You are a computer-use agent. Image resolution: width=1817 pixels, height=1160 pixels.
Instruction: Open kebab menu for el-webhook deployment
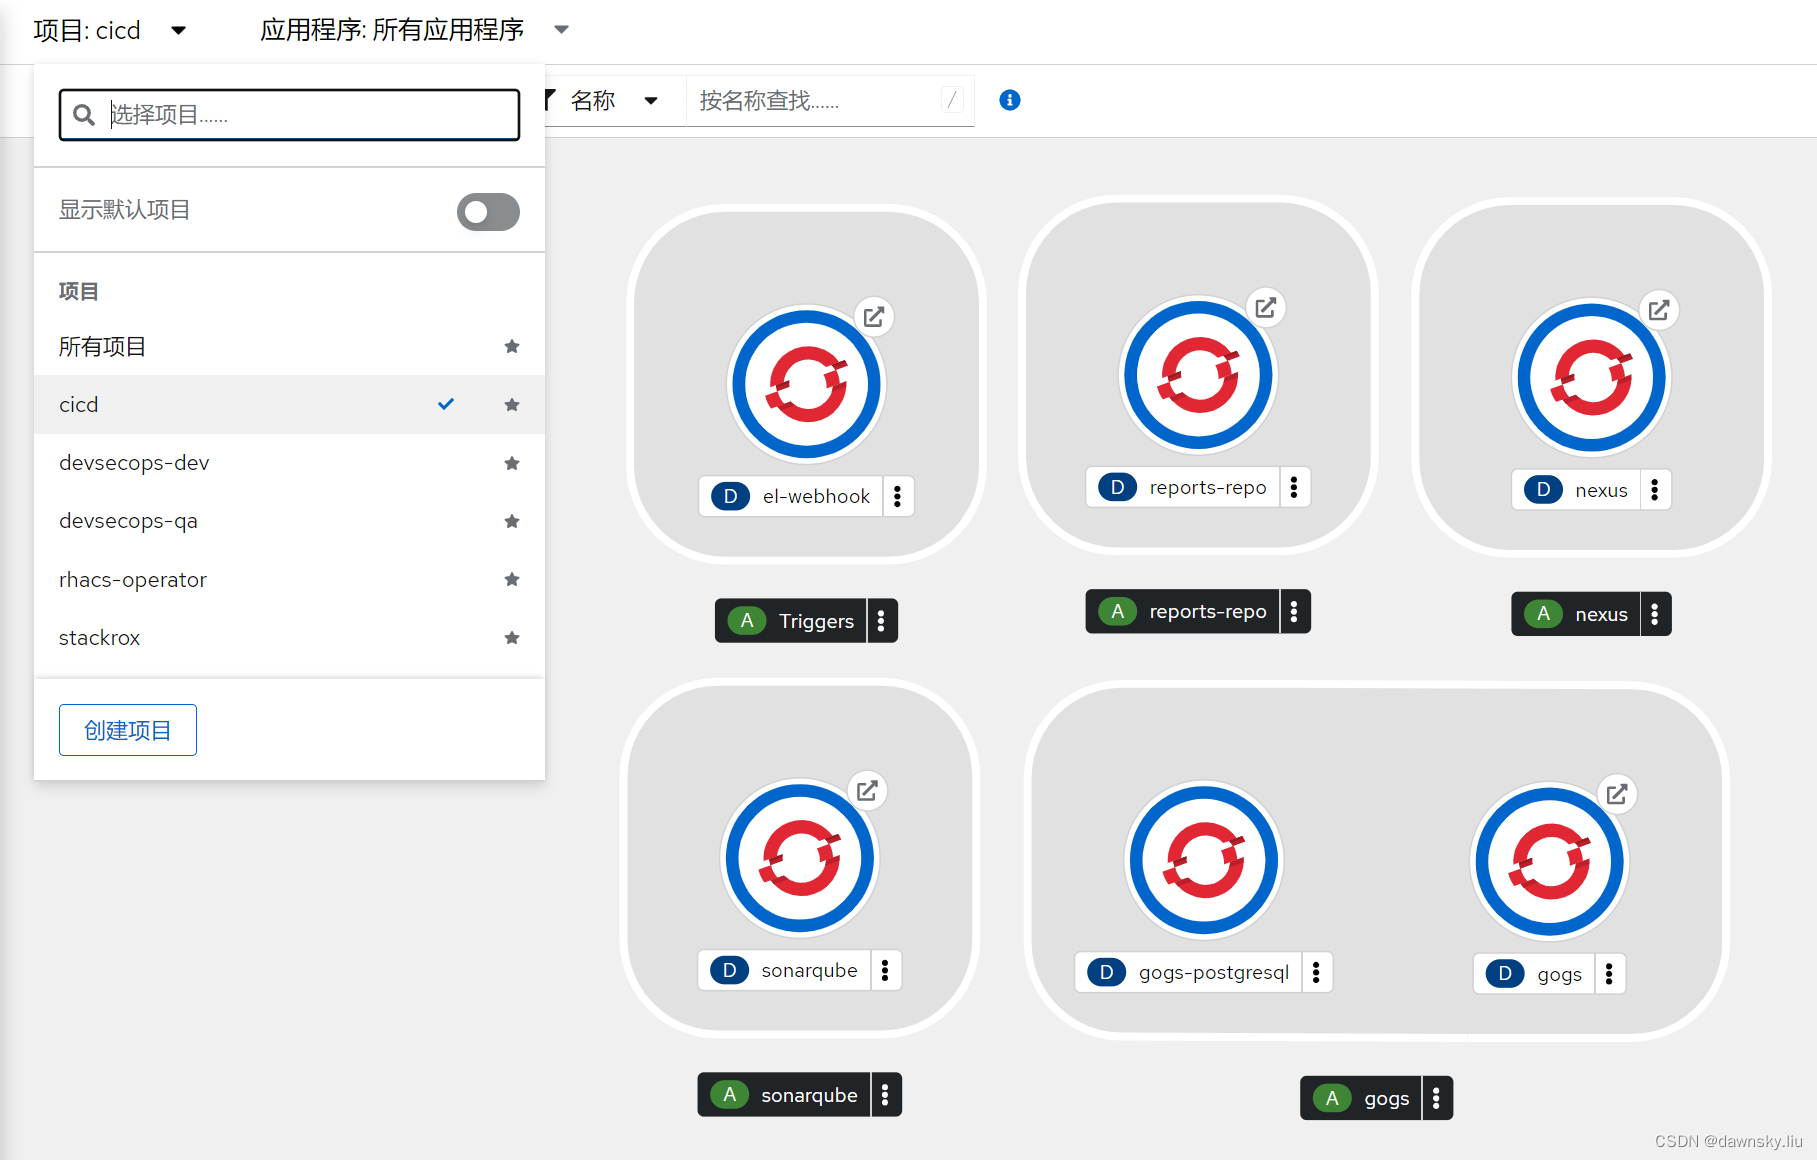click(898, 496)
